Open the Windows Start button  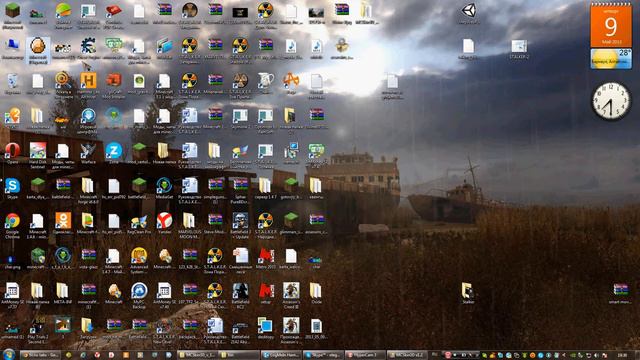pyautogui.click(x=8, y=354)
